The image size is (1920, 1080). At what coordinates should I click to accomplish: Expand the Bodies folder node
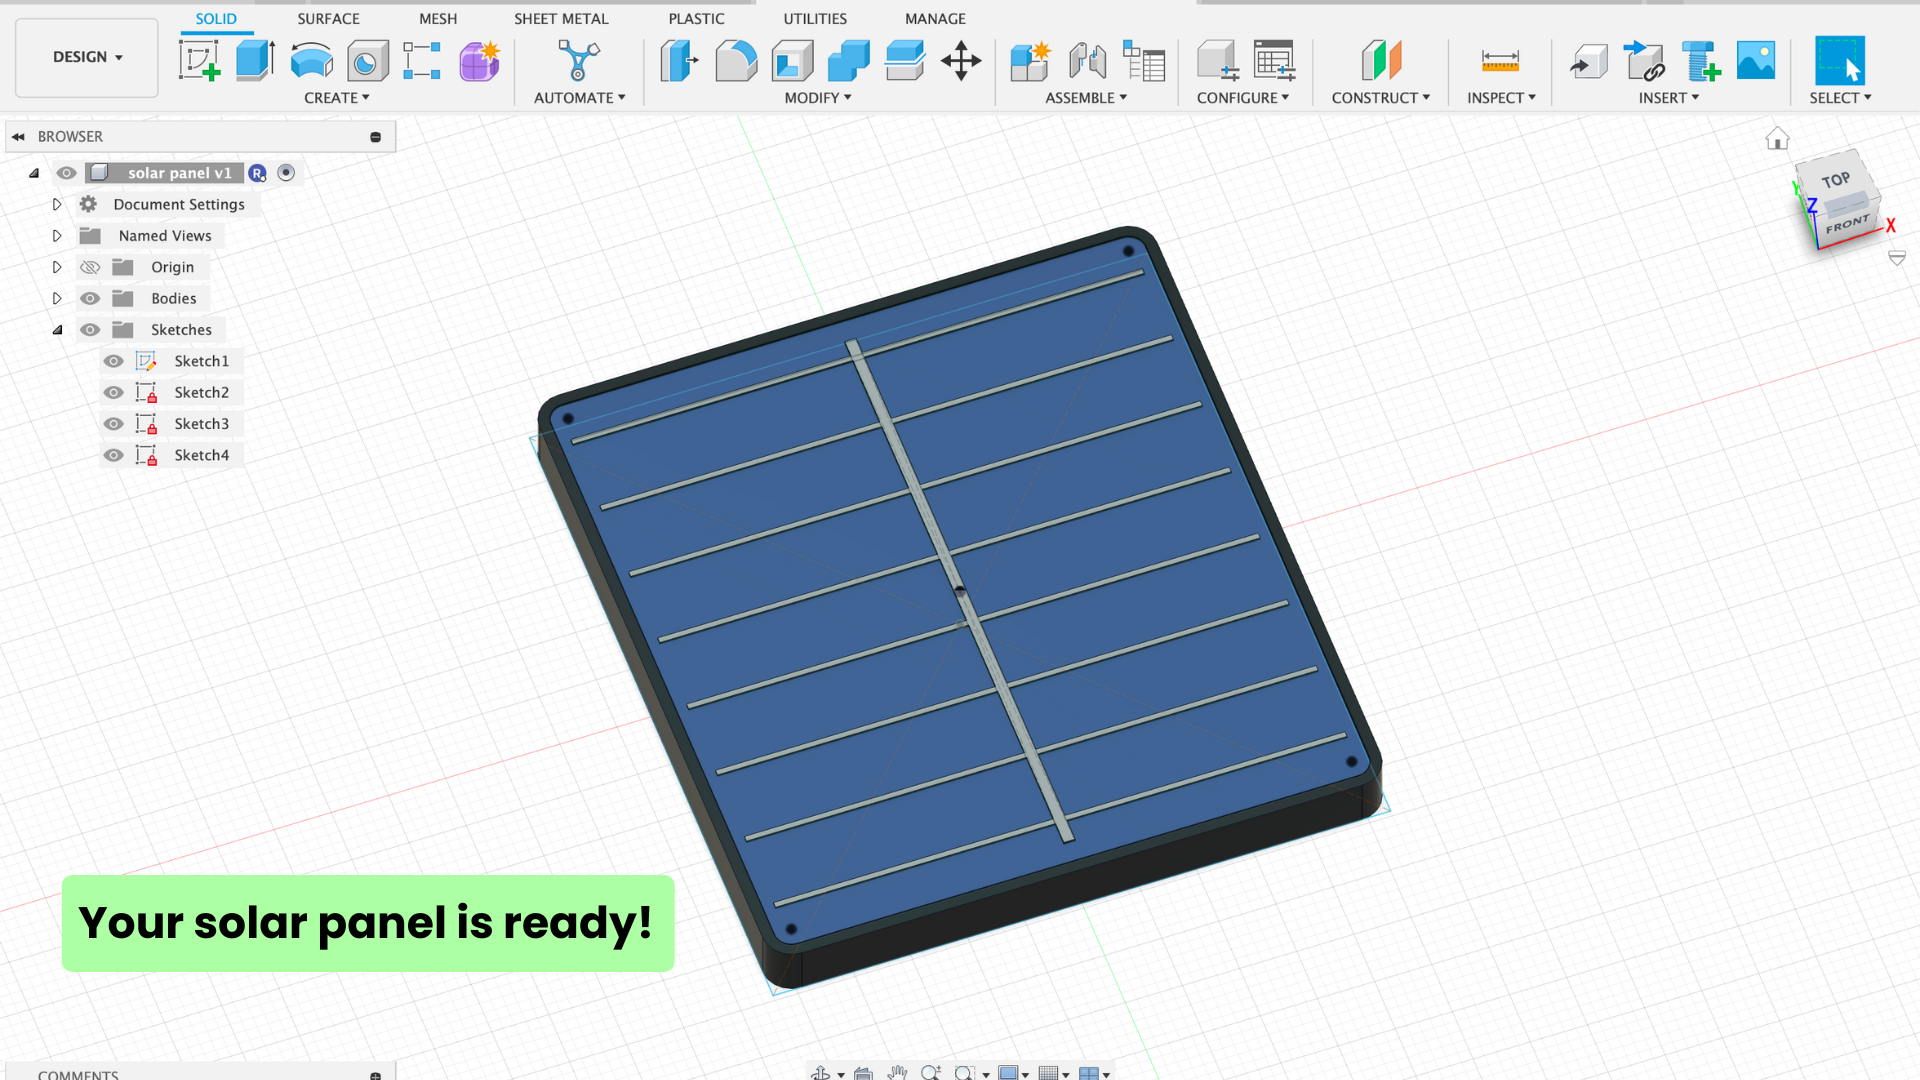pyautogui.click(x=57, y=298)
